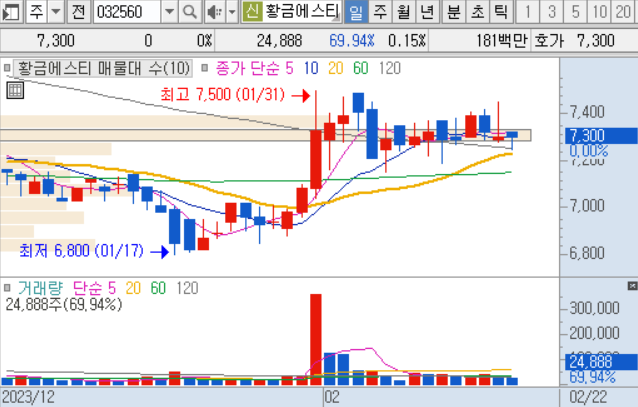Switch to the 년 yearly period tab
The image size is (638, 407).
pos(427,12)
